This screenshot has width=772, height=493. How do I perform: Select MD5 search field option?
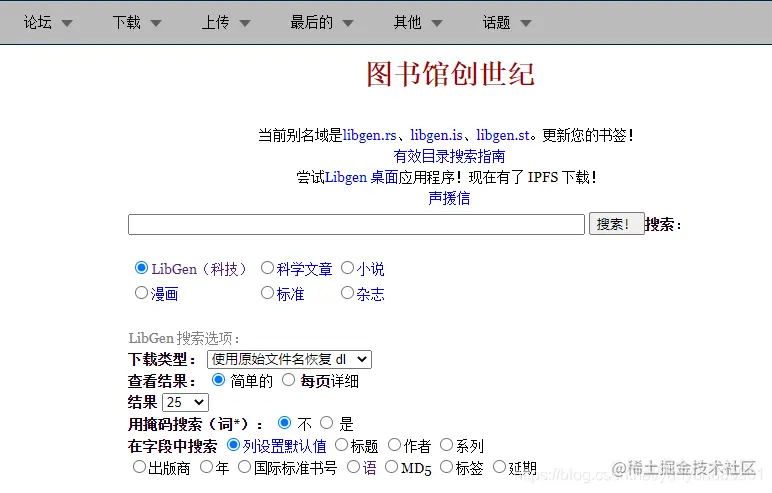(391, 466)
